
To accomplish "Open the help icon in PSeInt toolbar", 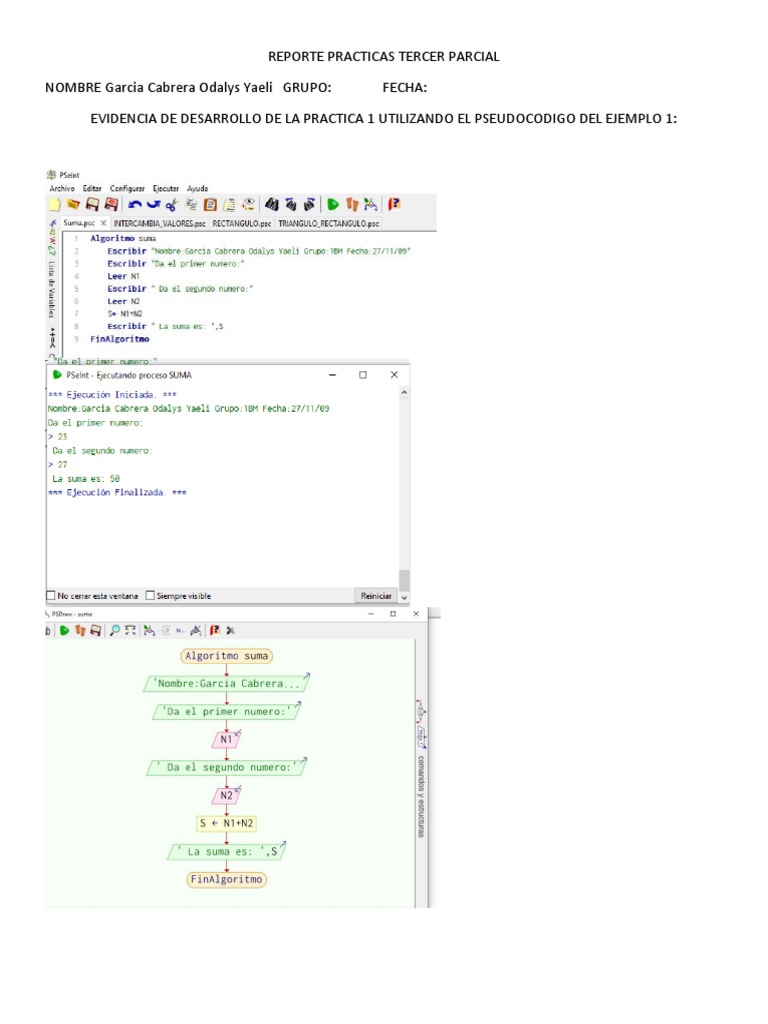I will tap(395, 204).
